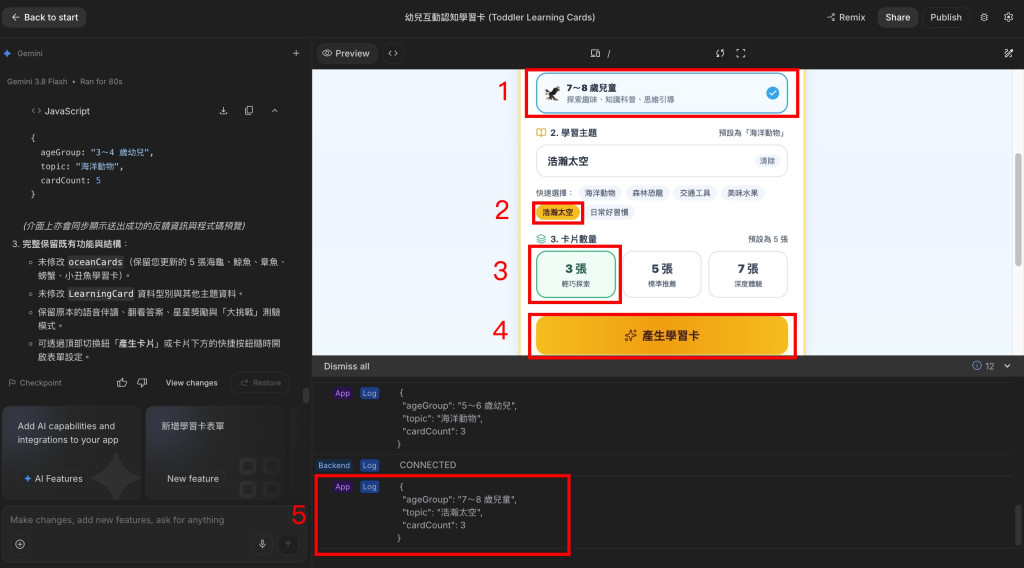This screenshot has width=1024, height=568.
Task: Click the preview panel vertical scrollbar
Action: [1018, 209]
